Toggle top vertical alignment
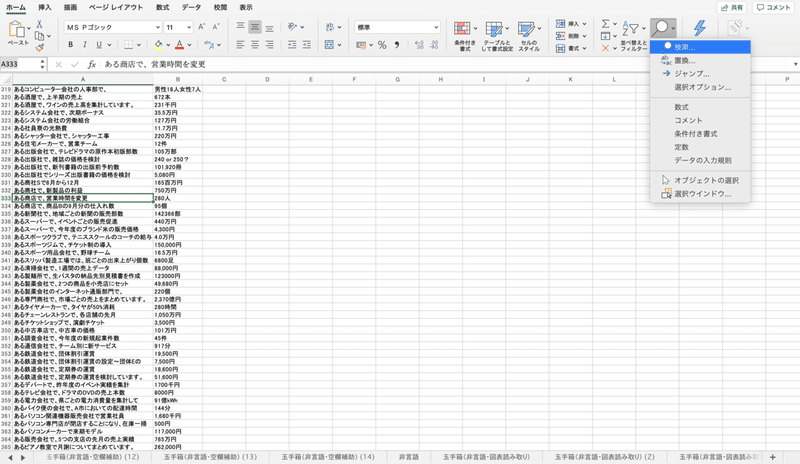 [240, 27]
